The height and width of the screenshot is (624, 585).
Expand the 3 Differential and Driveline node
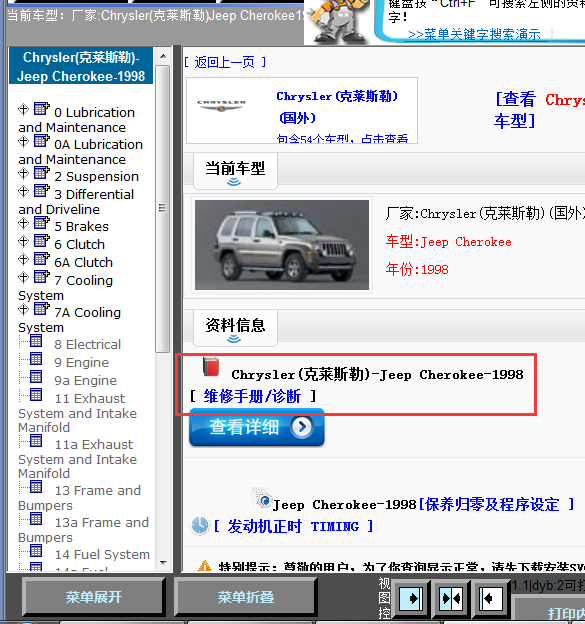[x=23, y=191]
